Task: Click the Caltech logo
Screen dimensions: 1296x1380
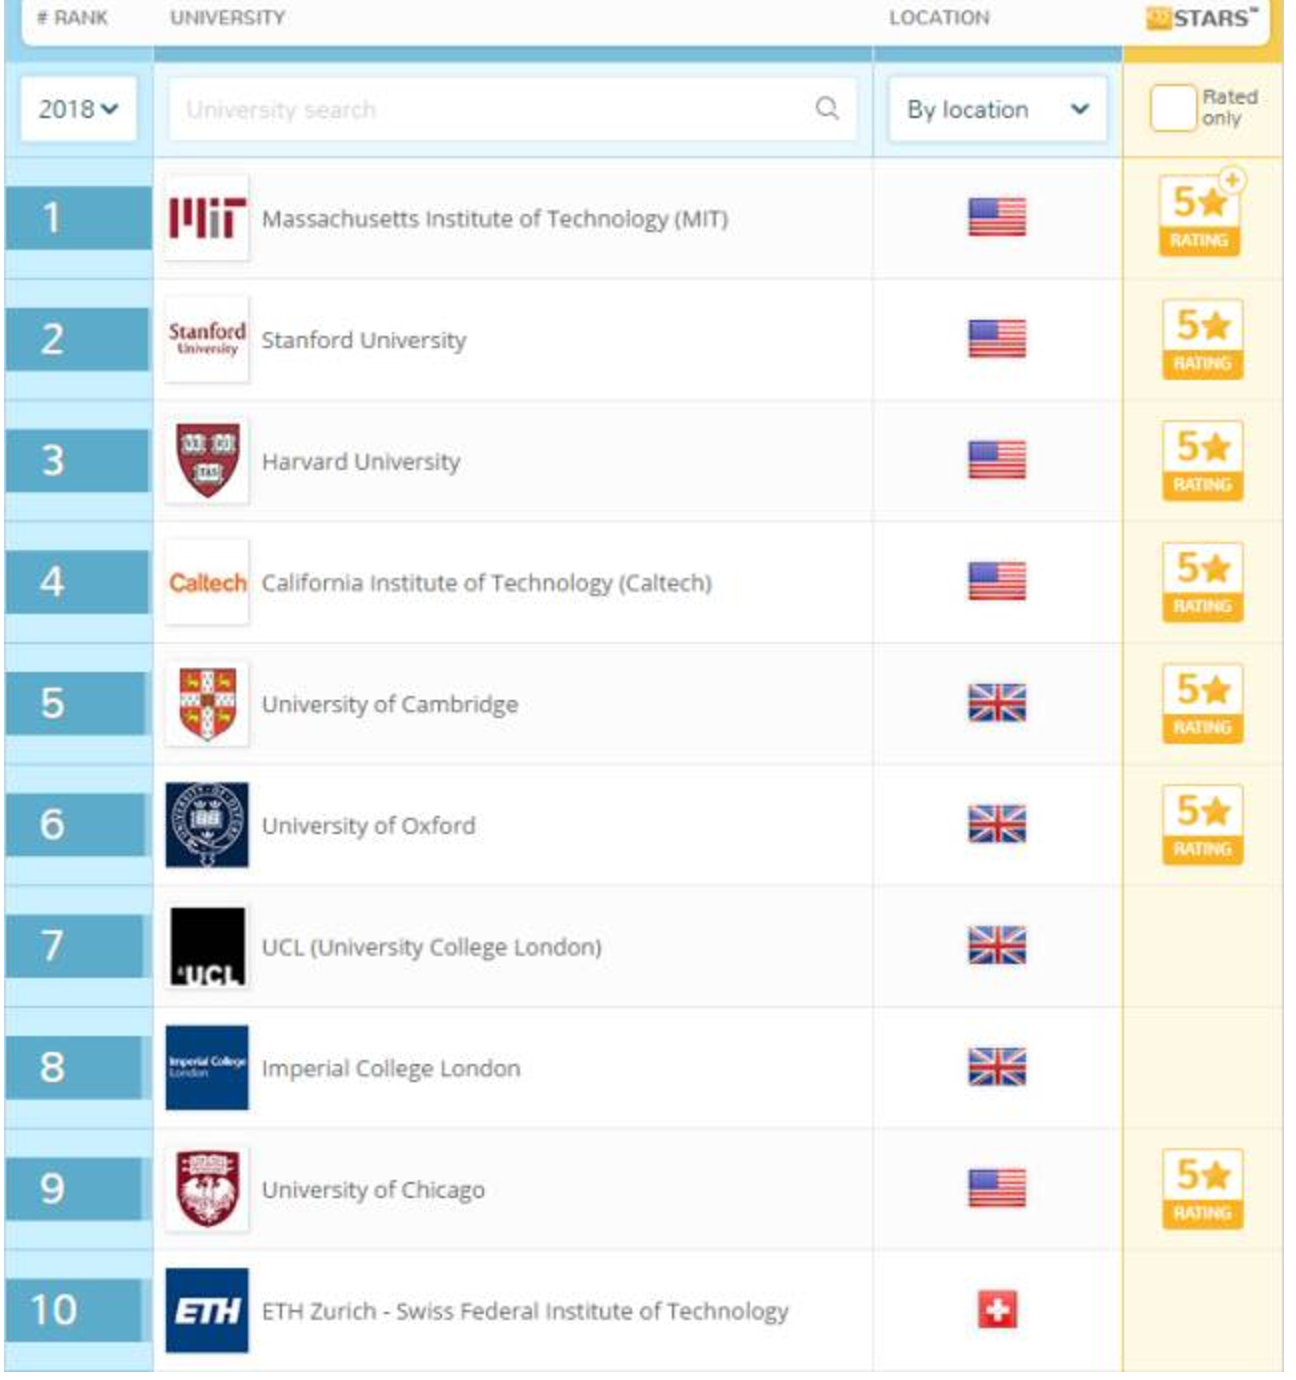Action: coord(207,583)
